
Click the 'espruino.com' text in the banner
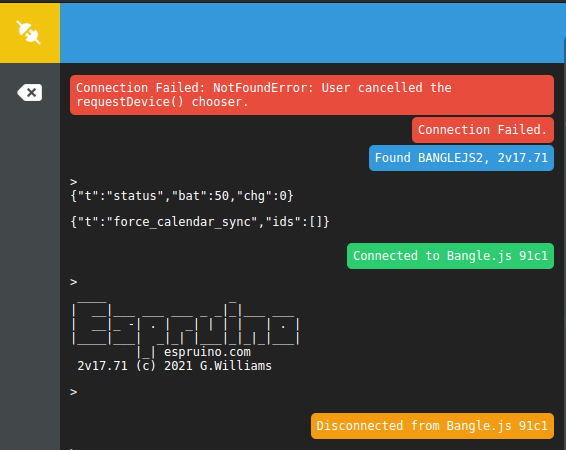pos(207,352)
